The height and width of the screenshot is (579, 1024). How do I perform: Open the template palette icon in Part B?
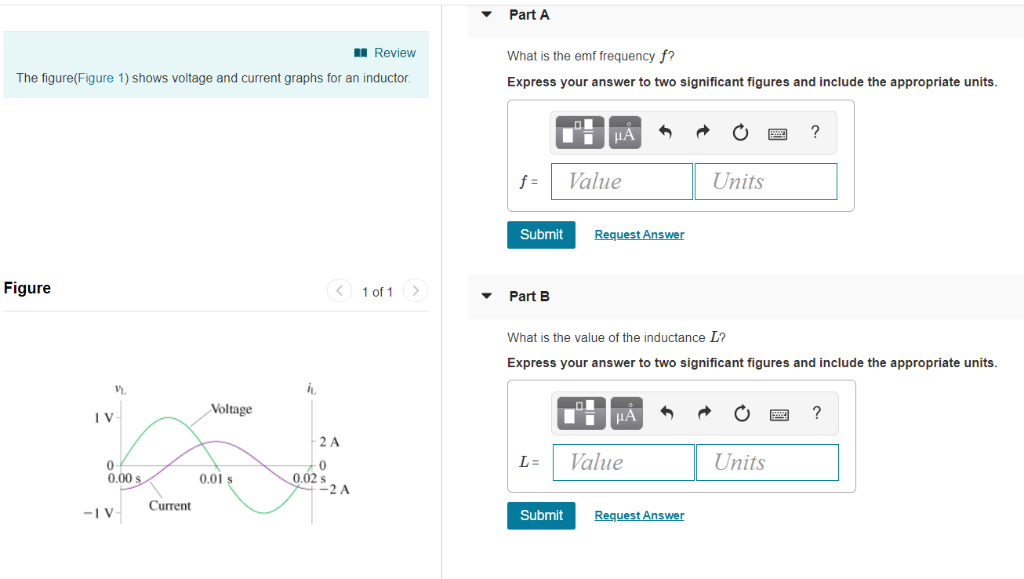click(579, 412)
